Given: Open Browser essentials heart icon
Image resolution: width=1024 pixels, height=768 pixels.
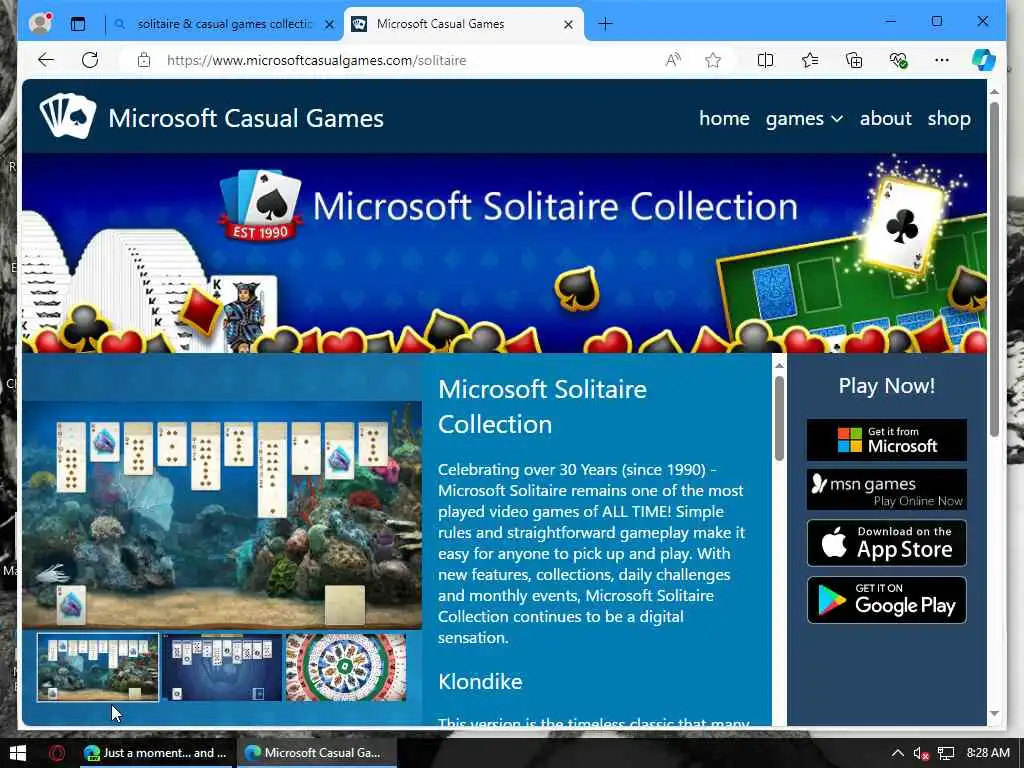Looking at the screenshot, I should 899,60.
